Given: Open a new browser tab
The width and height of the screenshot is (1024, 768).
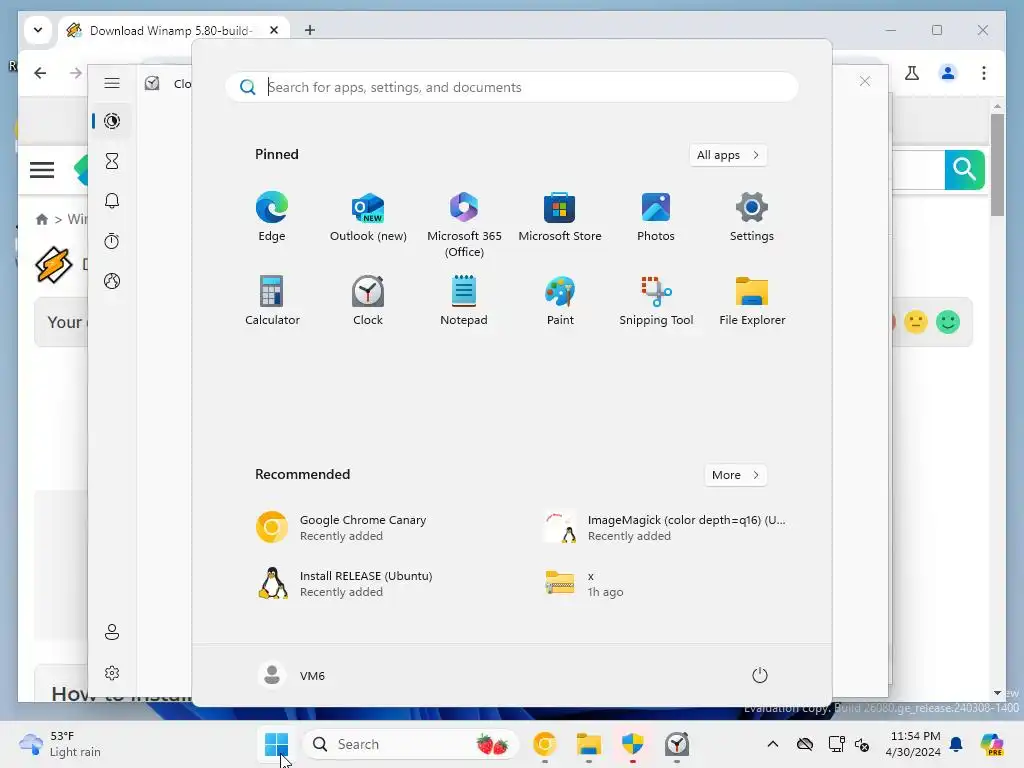Looking at the screenshot, I should tap(310, 30).
